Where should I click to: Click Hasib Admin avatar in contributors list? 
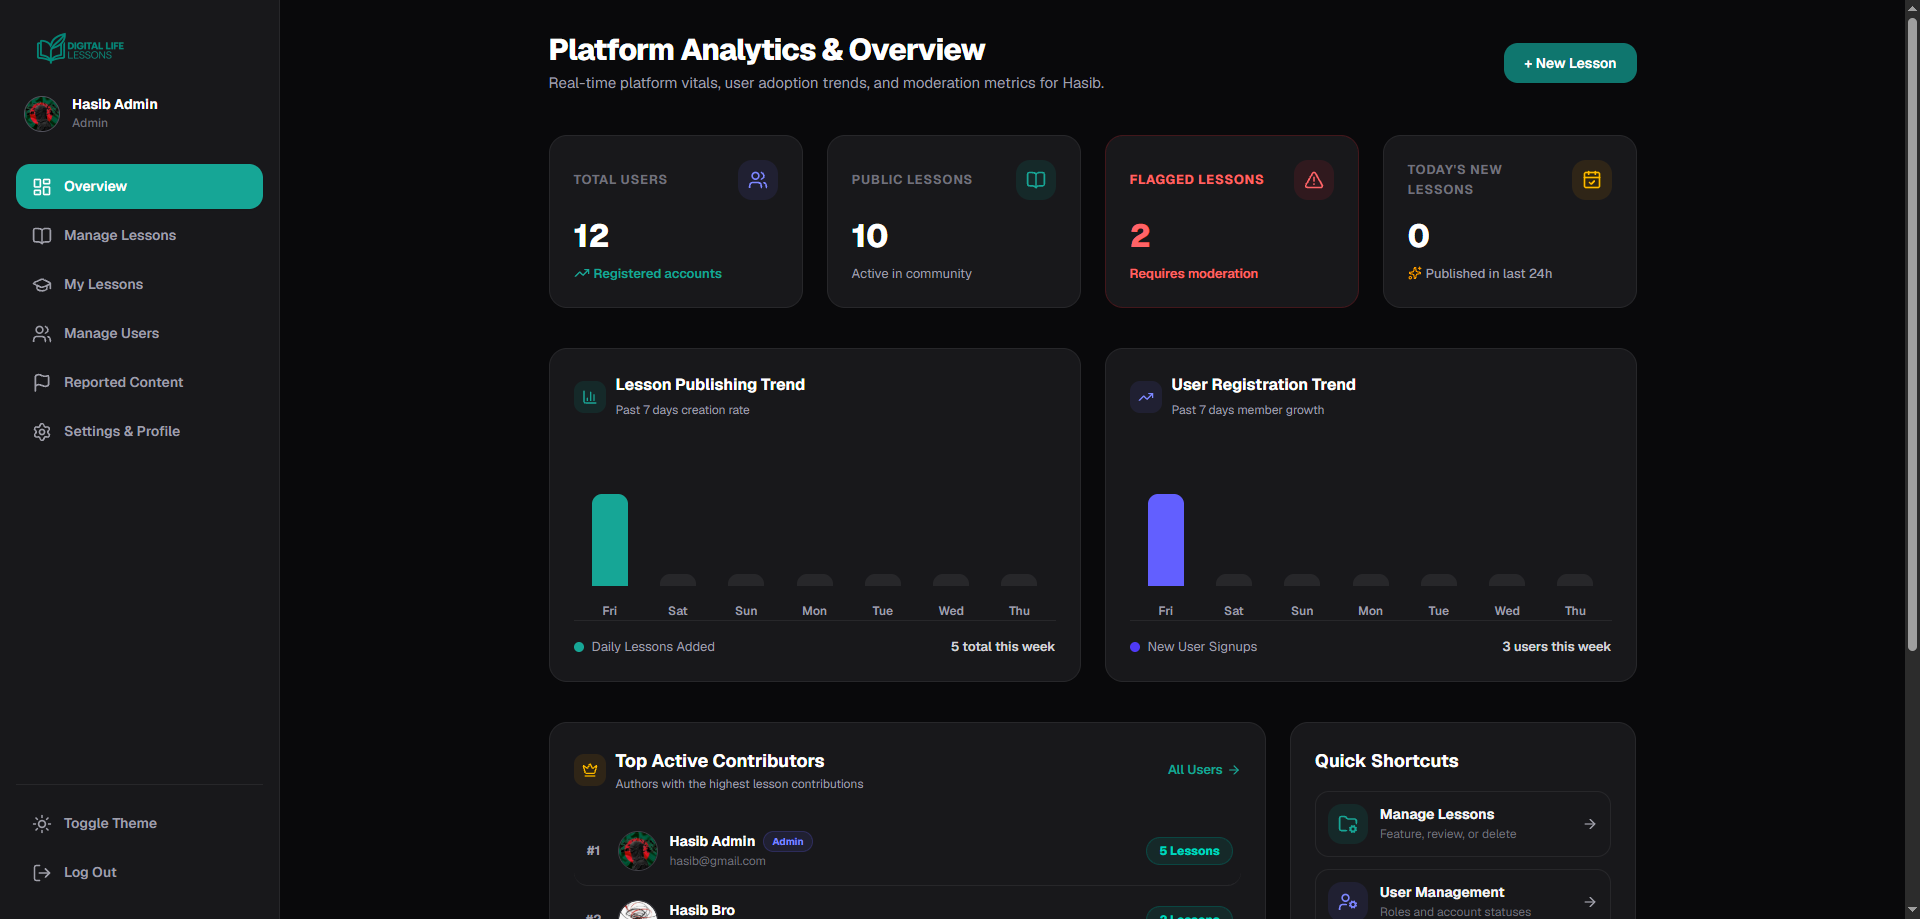coord(638,851)
